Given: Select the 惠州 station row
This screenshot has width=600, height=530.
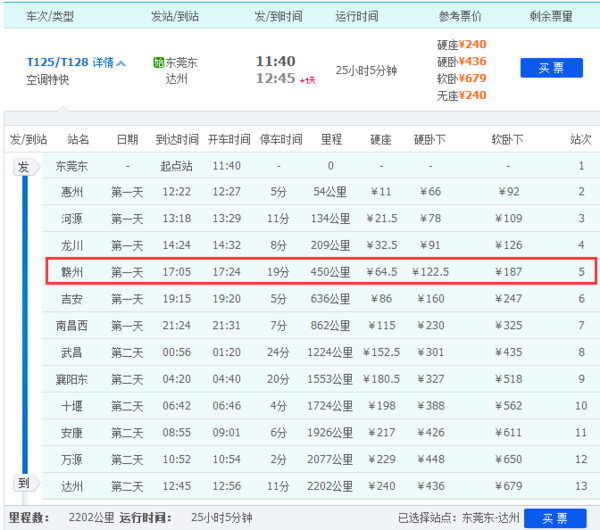Looking at the screenshot, I should (x=320, y=191).
